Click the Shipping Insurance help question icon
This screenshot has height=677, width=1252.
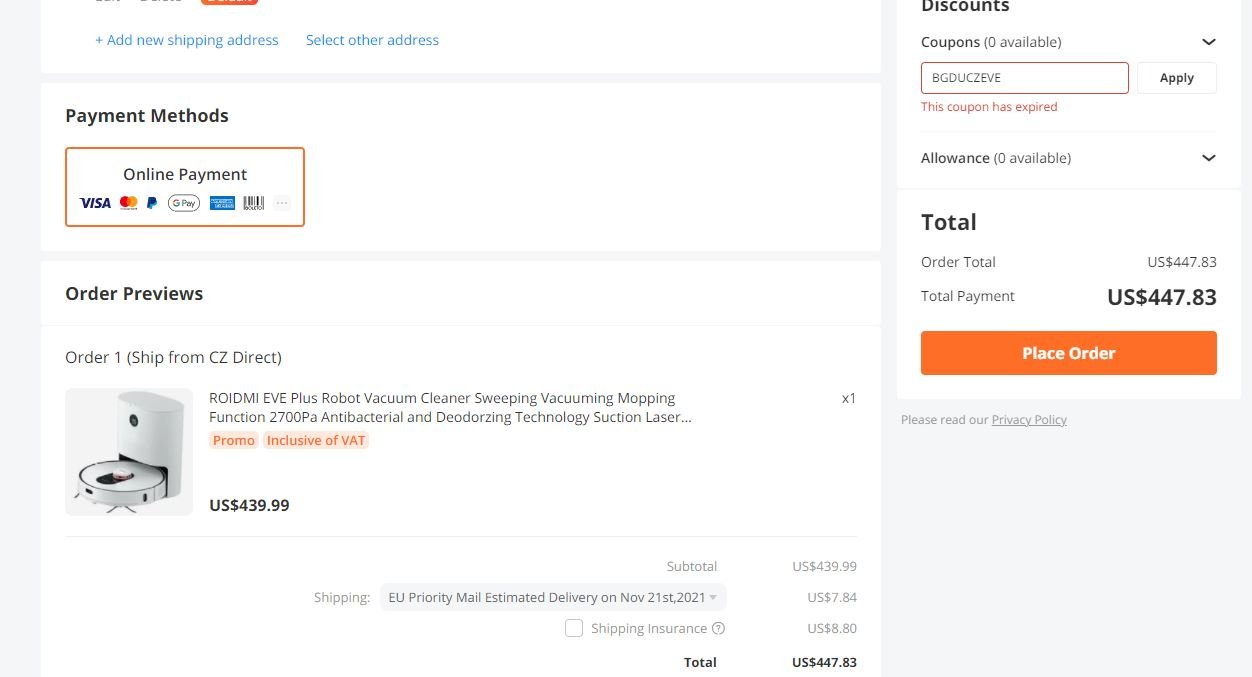pyautogui.click(x=718, y=629)
